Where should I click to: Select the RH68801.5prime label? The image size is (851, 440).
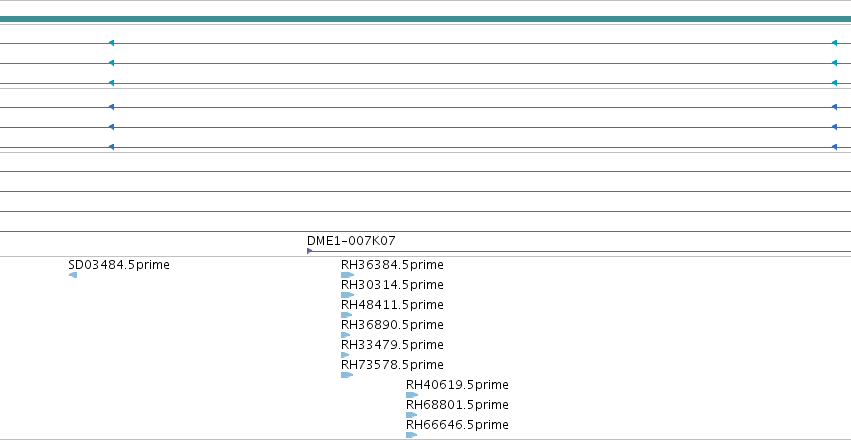tap(457, 405)
